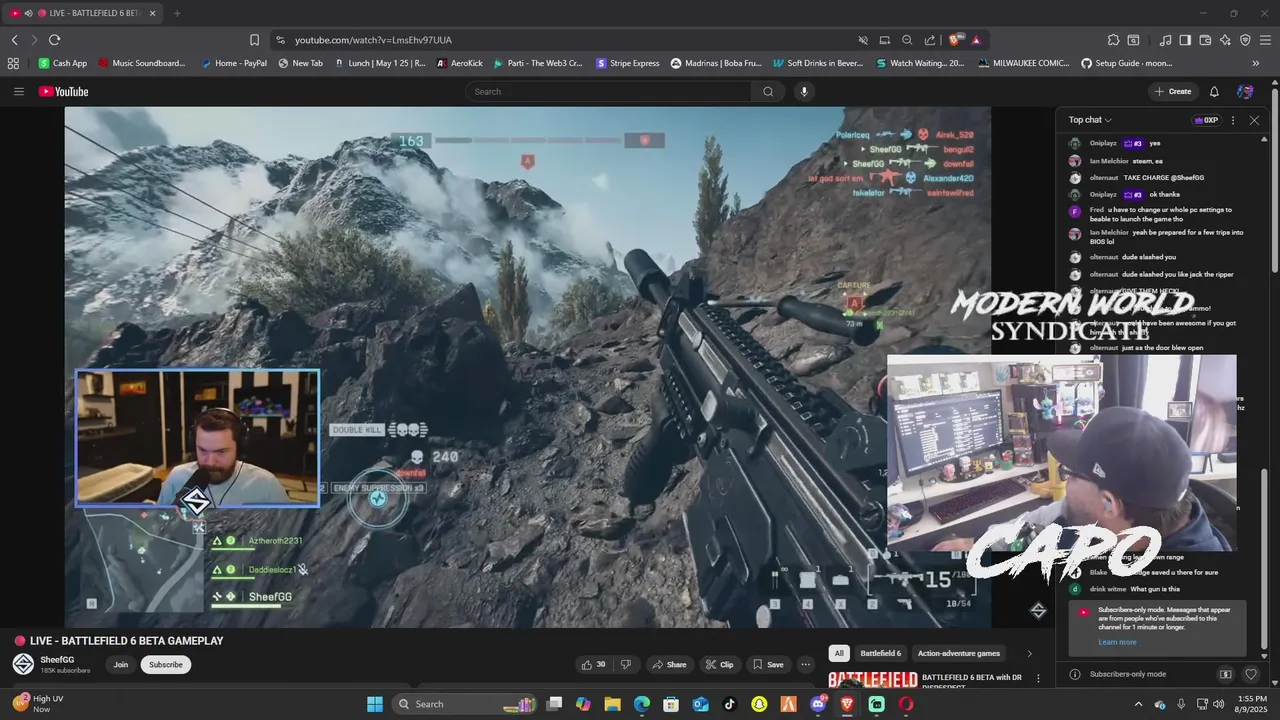1280x720 pixels.
Task: Open File Explorer from the taskbar
Action: [612, 704]
